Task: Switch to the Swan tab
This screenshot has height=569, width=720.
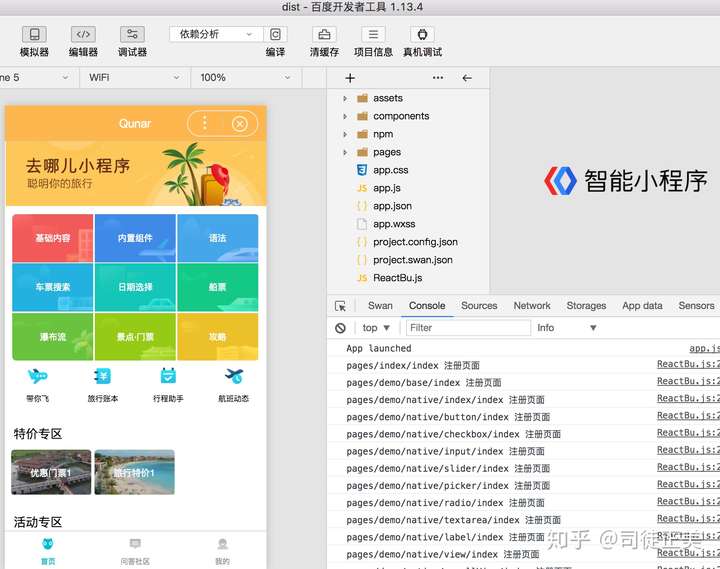Action: click(380, 305)
